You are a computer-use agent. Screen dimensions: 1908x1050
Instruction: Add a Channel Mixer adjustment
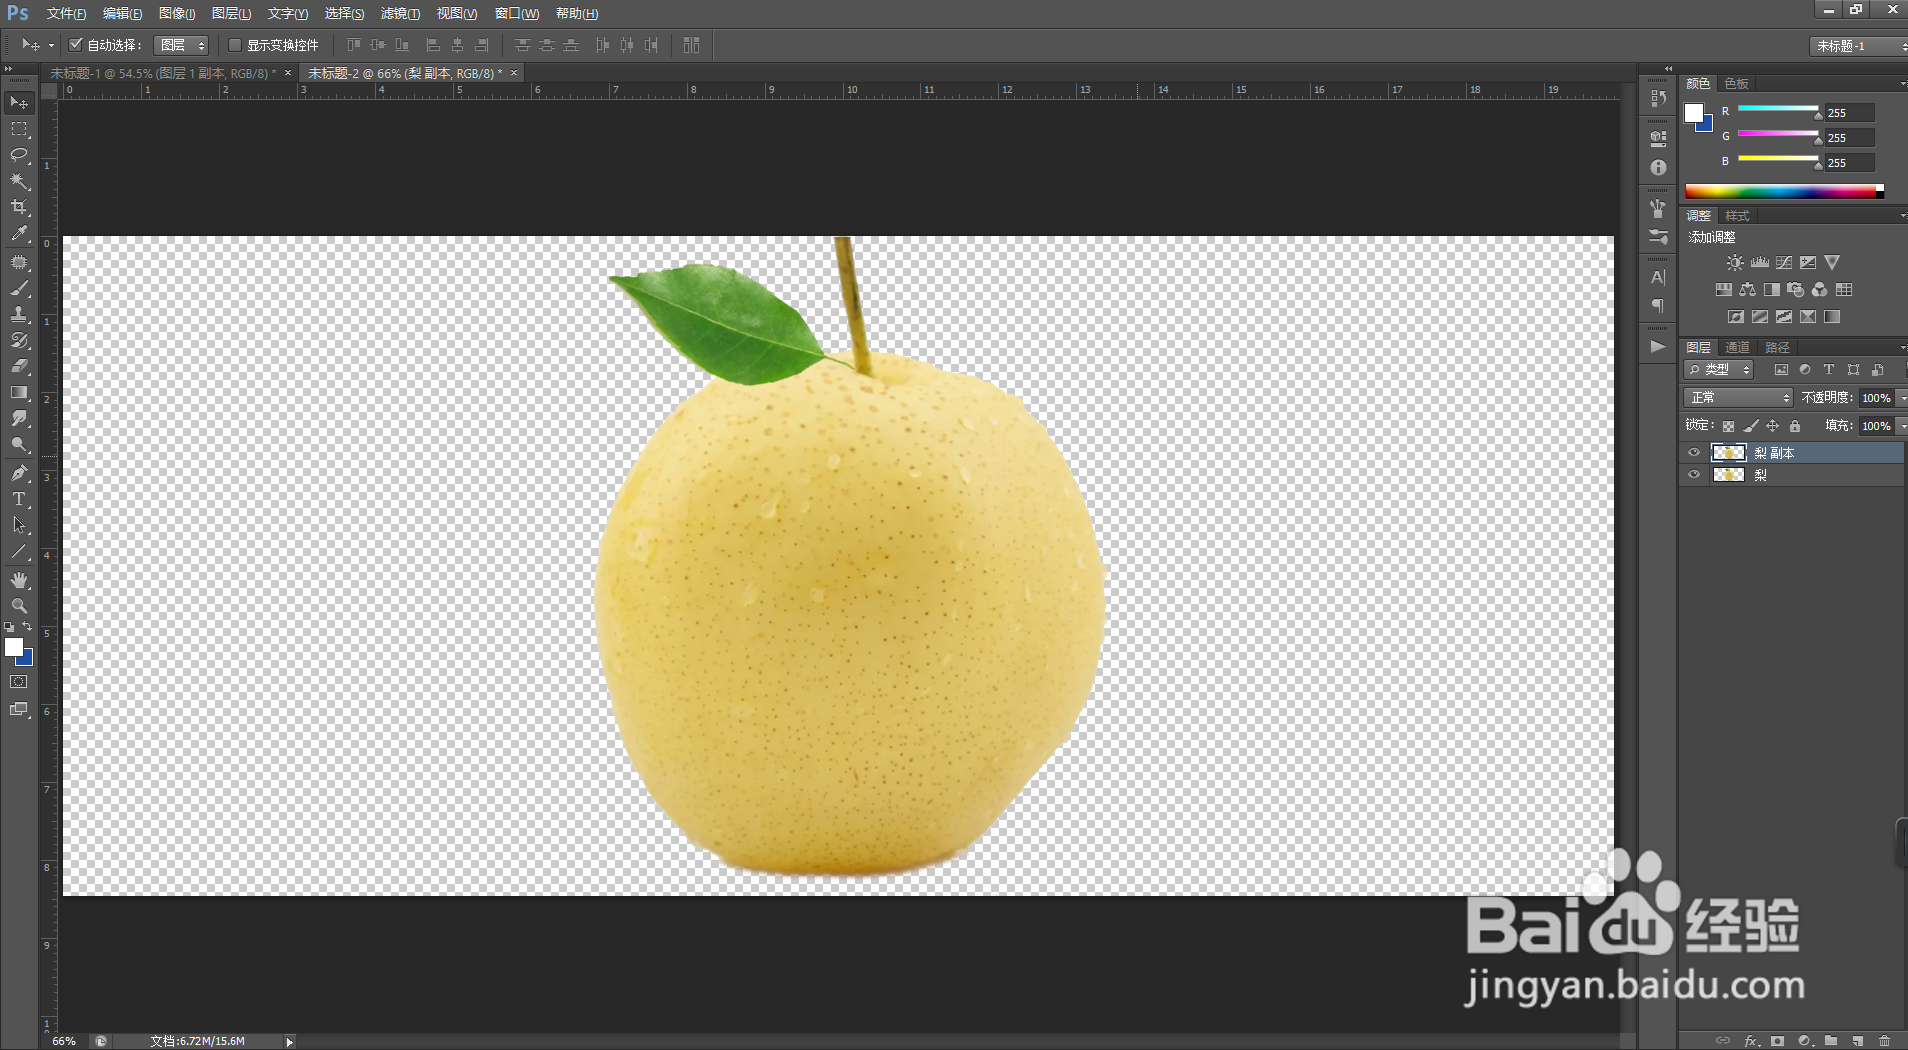[x=1820, y=290]
